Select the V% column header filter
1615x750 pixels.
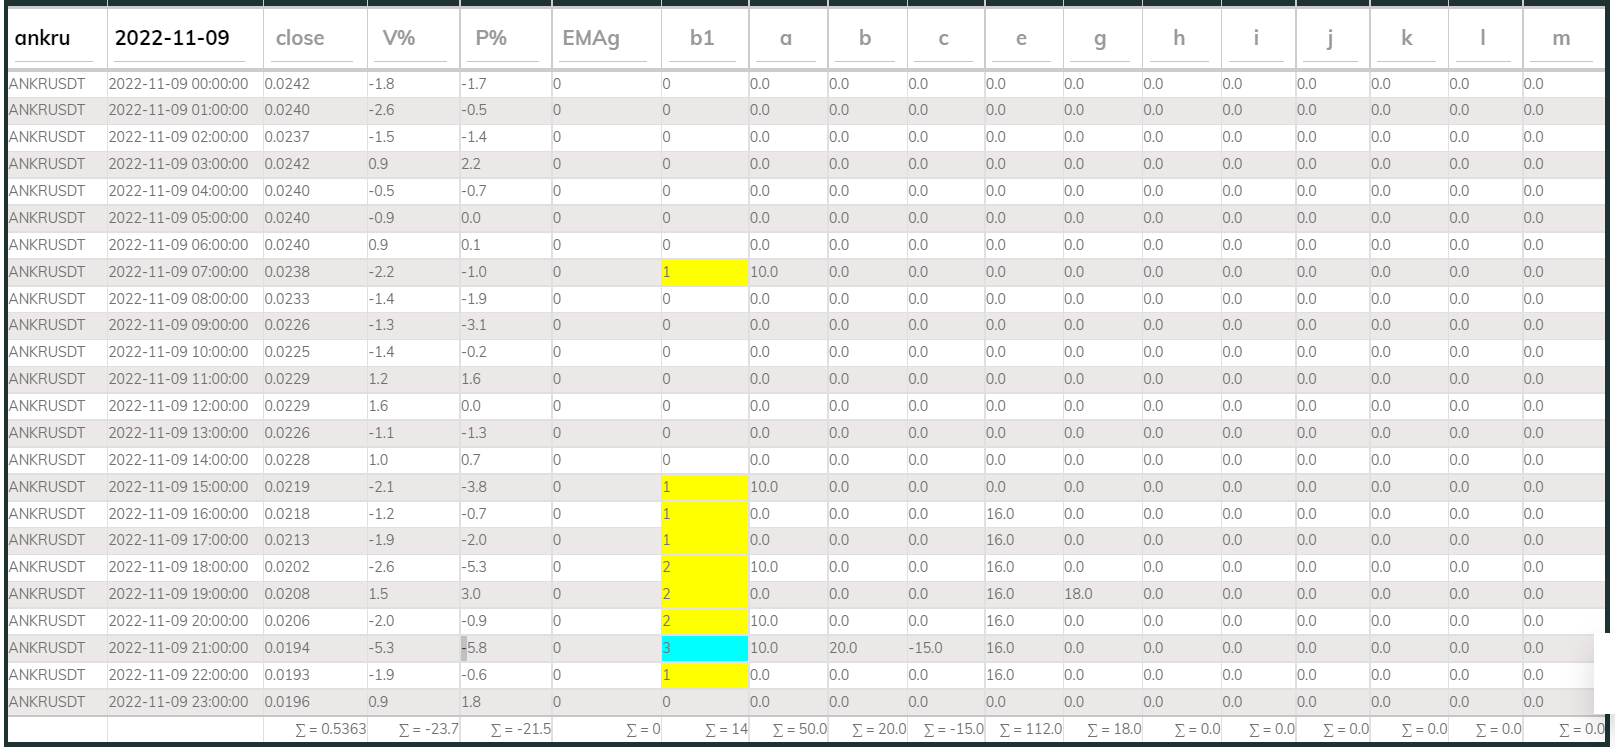[x=413, y=38]
